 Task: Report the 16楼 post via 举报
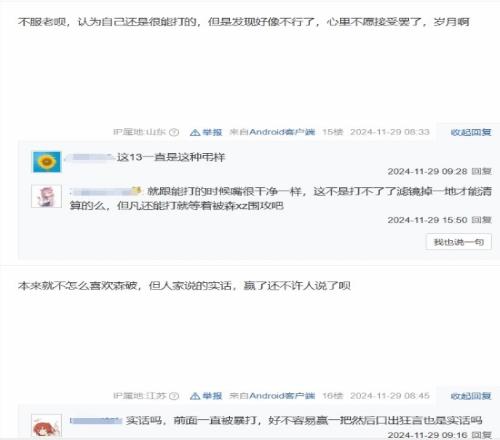tap(212, 396)
